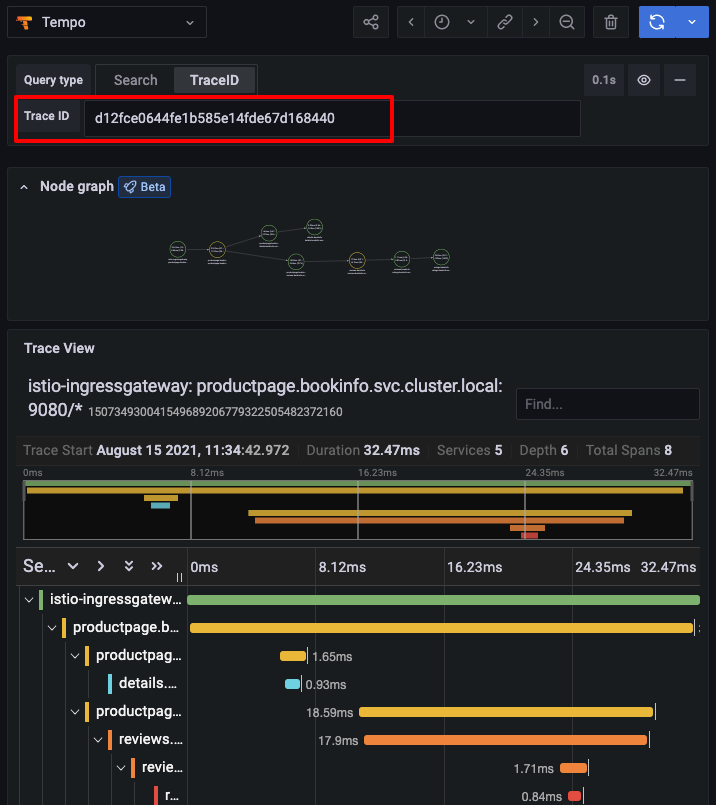Viewport: 716px width, 805px height.
Task: Collapse the istio-ingressgateway span row
Action: [x=28, y=600]
